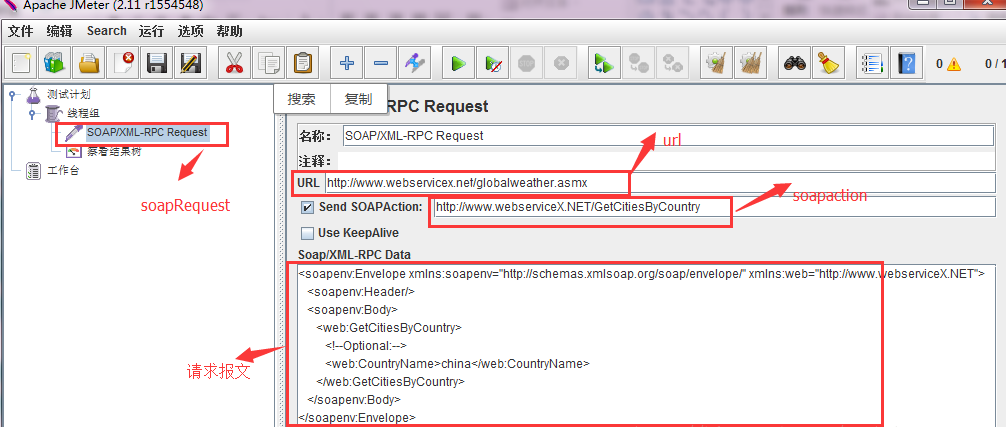Open the Function helper dialog icon
Image resolution: width=1006 pixels, height=427 pixels.
tap(873, 63)
